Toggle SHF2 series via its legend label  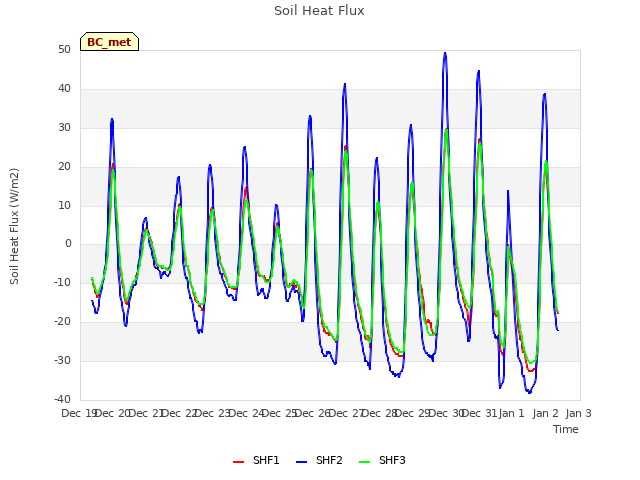[329, 460]
